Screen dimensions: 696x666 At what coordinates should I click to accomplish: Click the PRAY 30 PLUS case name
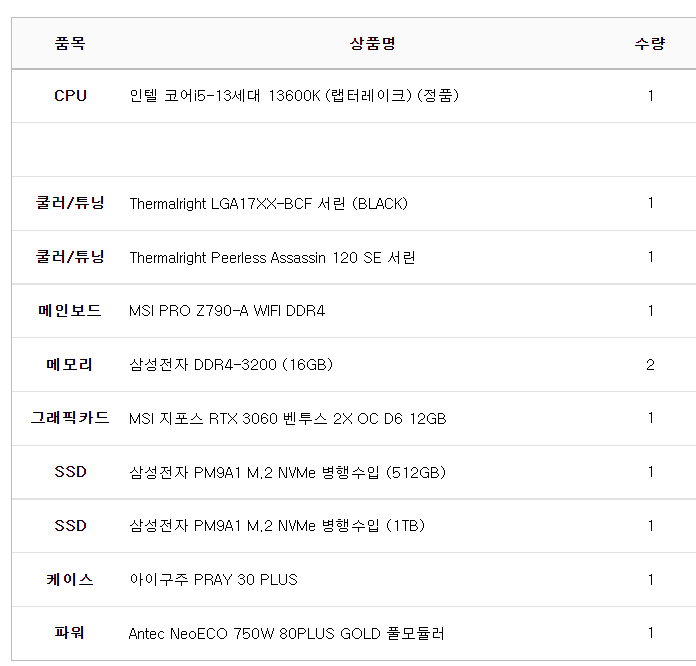click(213, 580)
